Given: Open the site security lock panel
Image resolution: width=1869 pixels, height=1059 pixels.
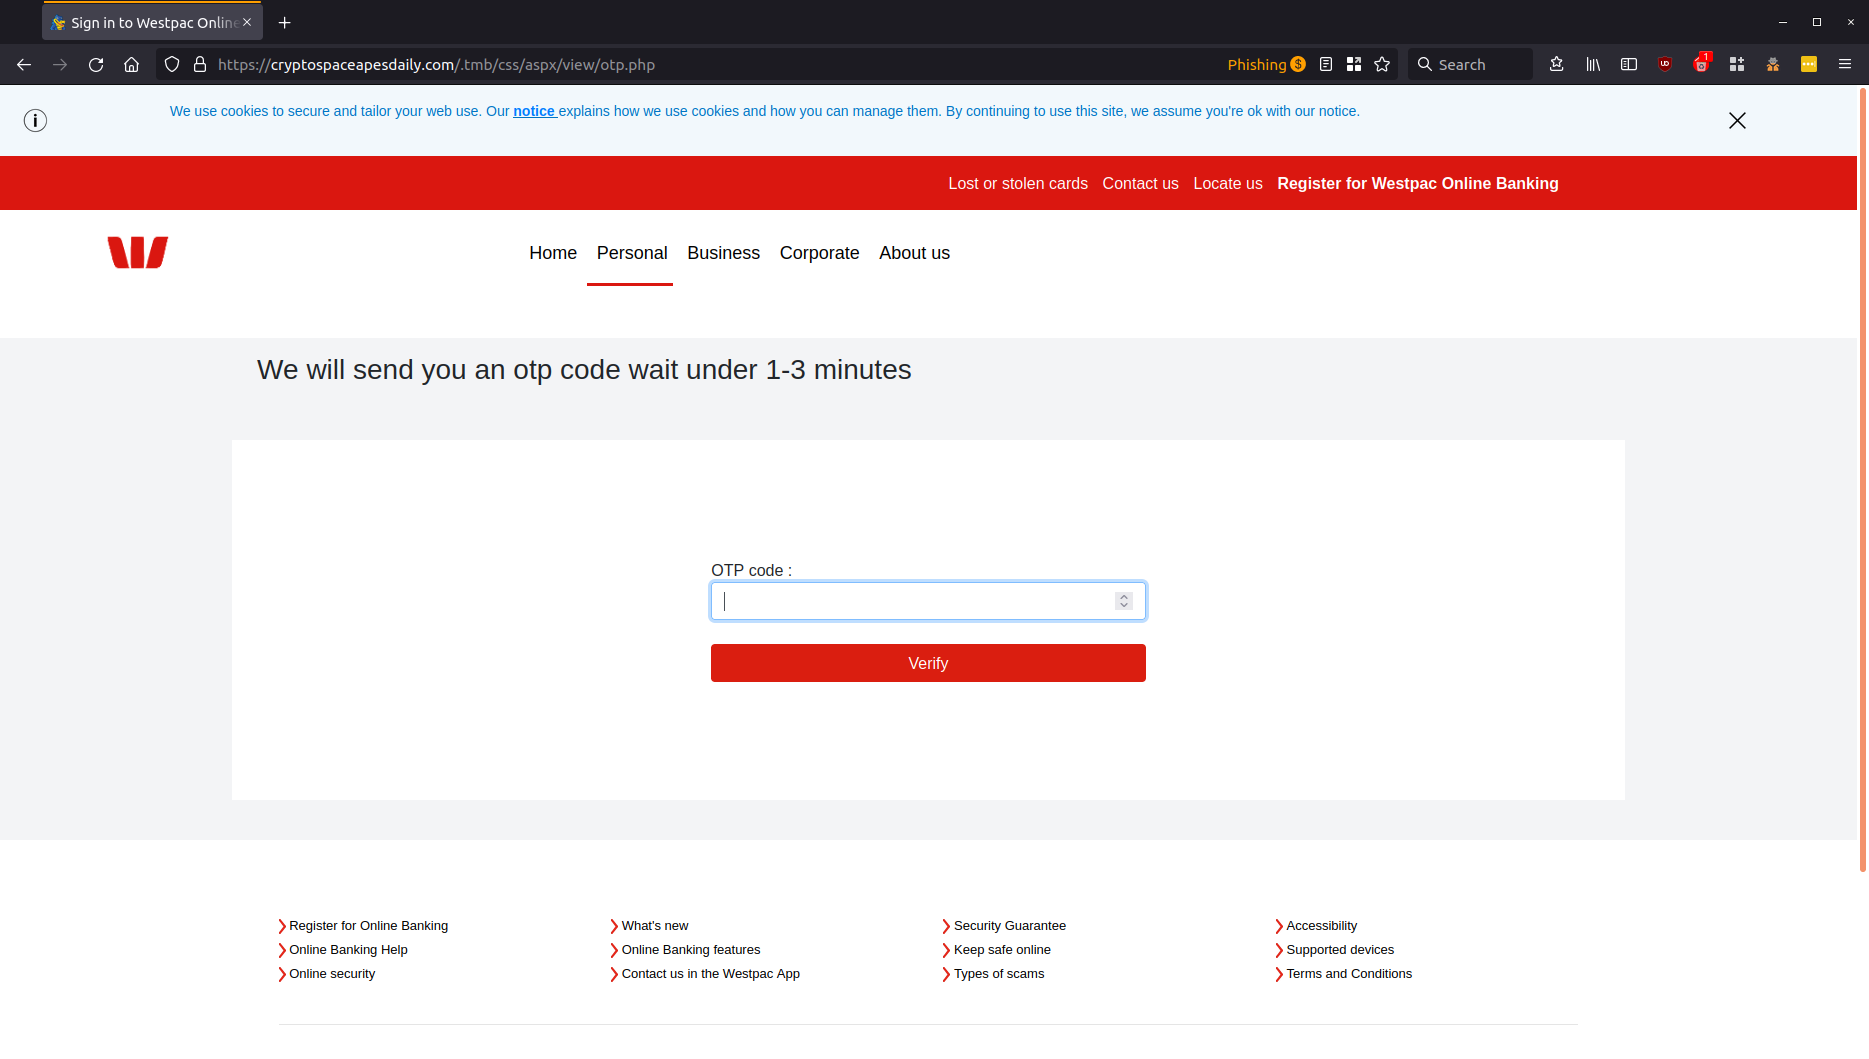Looking at the screenshot, I should pyautogui.click(x=199, y=63).
